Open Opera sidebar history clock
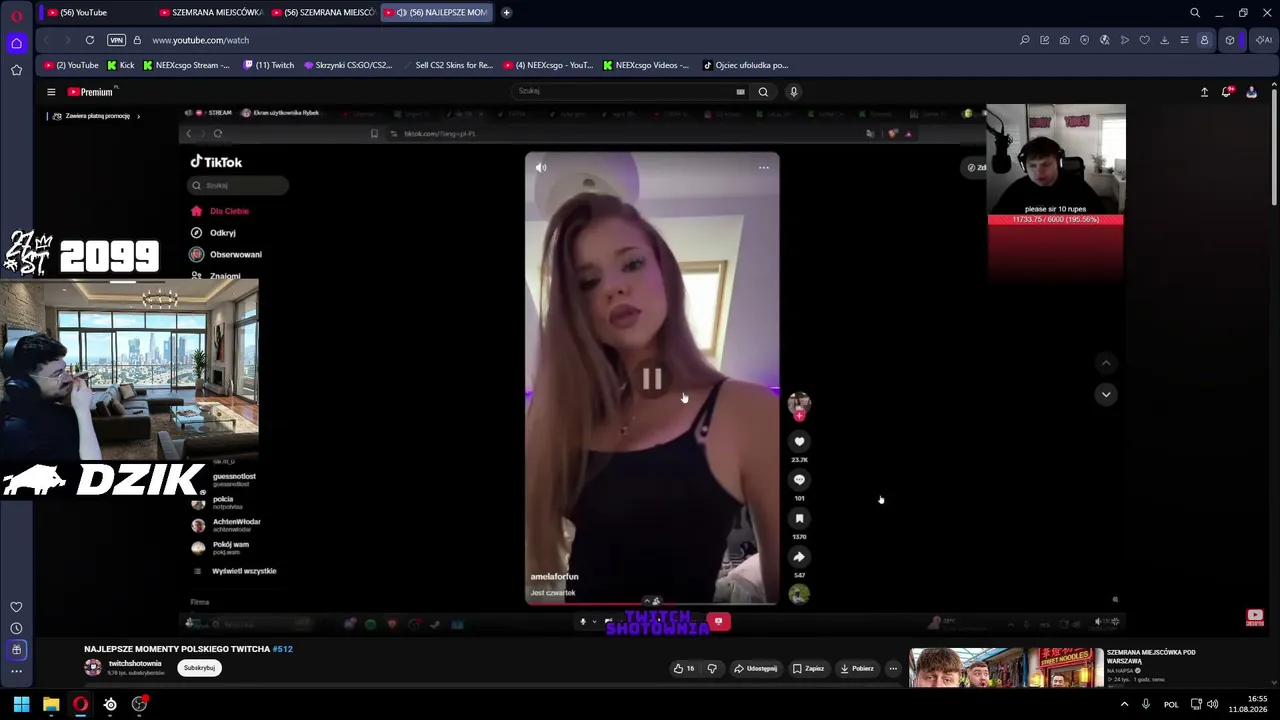The image size is (1280, 720). 16,628
